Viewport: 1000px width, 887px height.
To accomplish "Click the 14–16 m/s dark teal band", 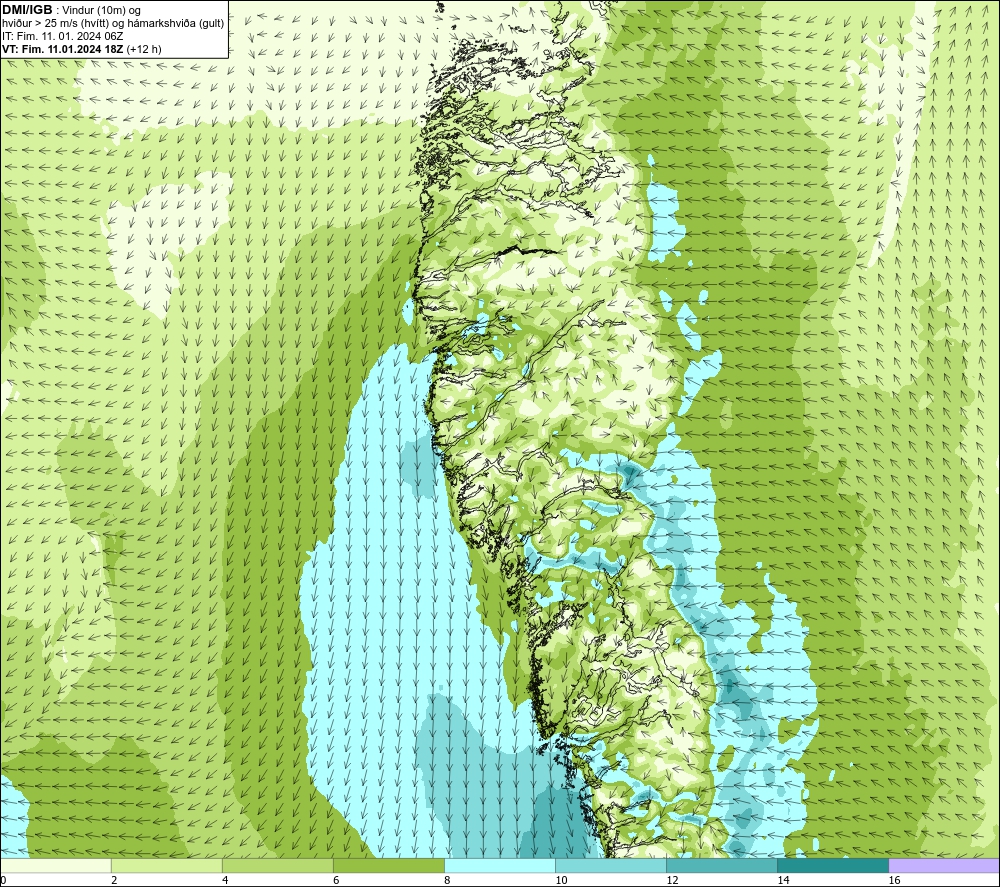I will tap(833, 865).
